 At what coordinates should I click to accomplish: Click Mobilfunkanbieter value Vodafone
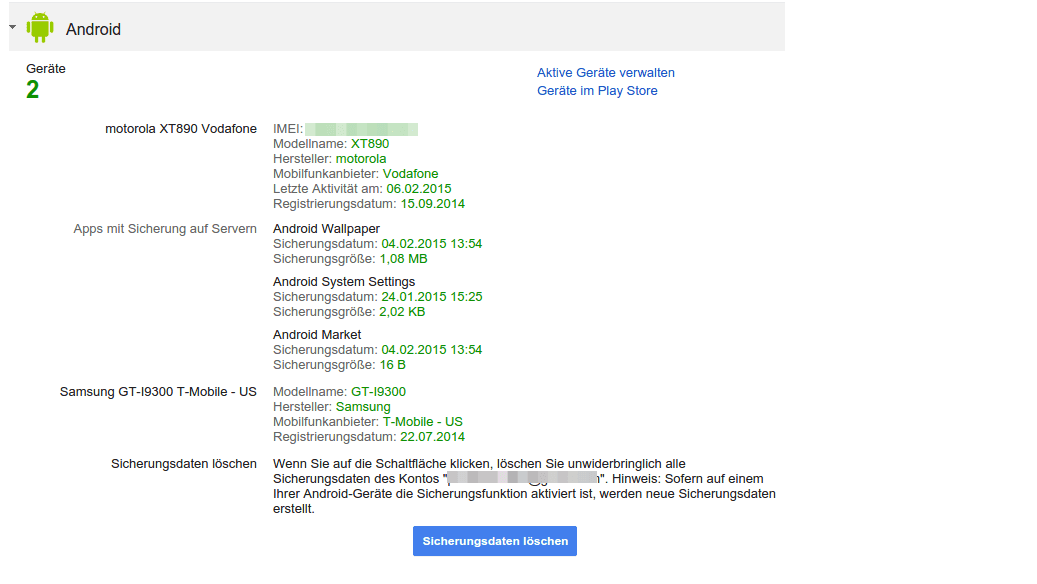click(410, 174)
